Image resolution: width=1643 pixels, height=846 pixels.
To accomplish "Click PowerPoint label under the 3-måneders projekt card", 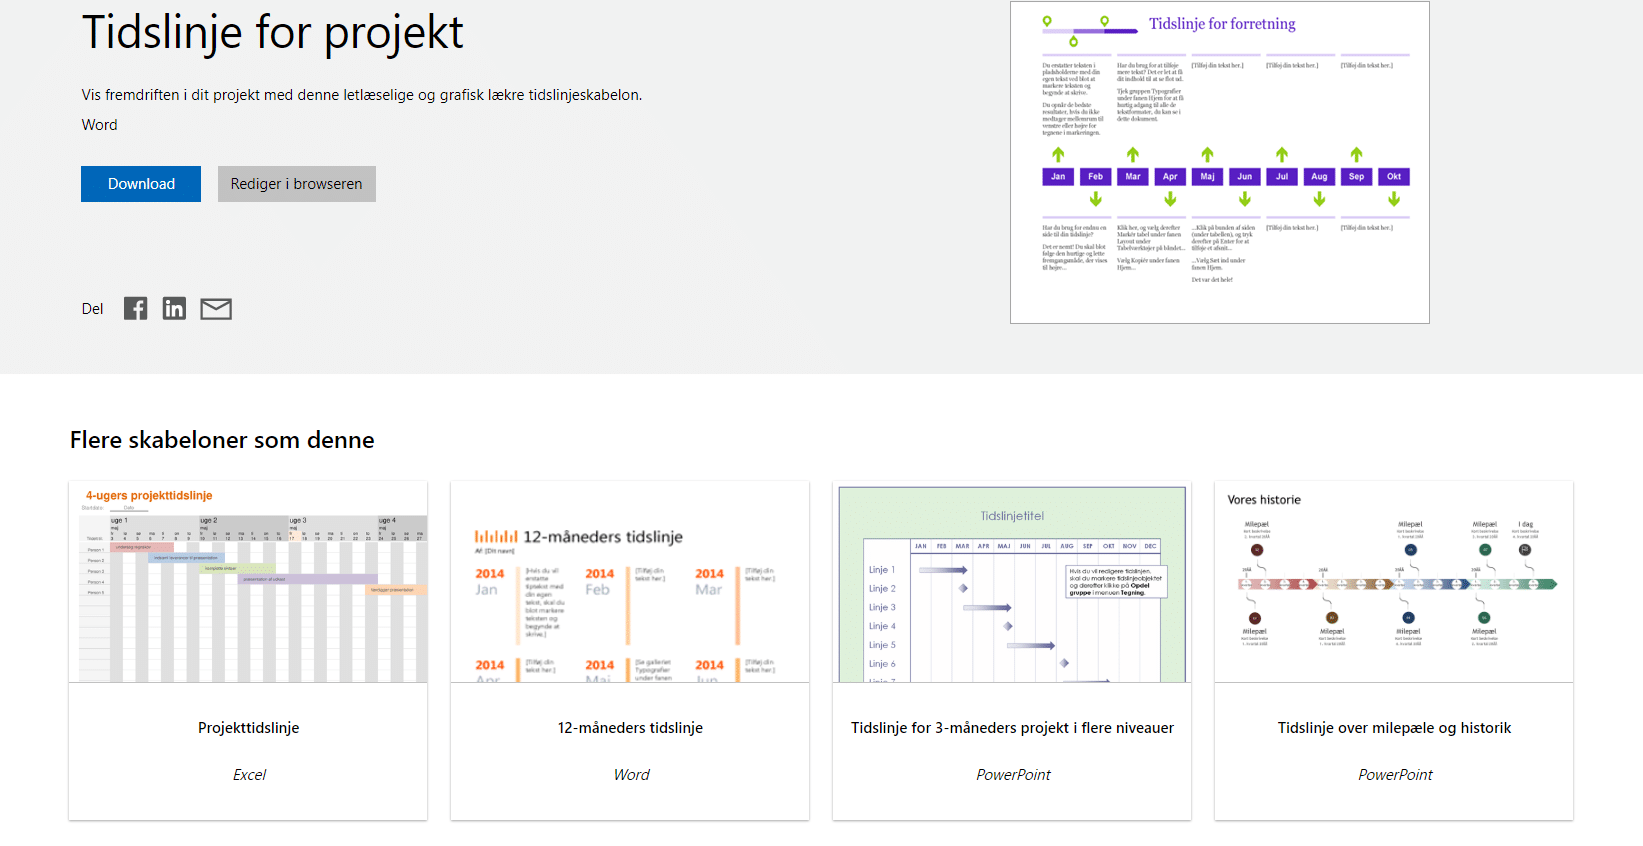I will (1013, 775).
